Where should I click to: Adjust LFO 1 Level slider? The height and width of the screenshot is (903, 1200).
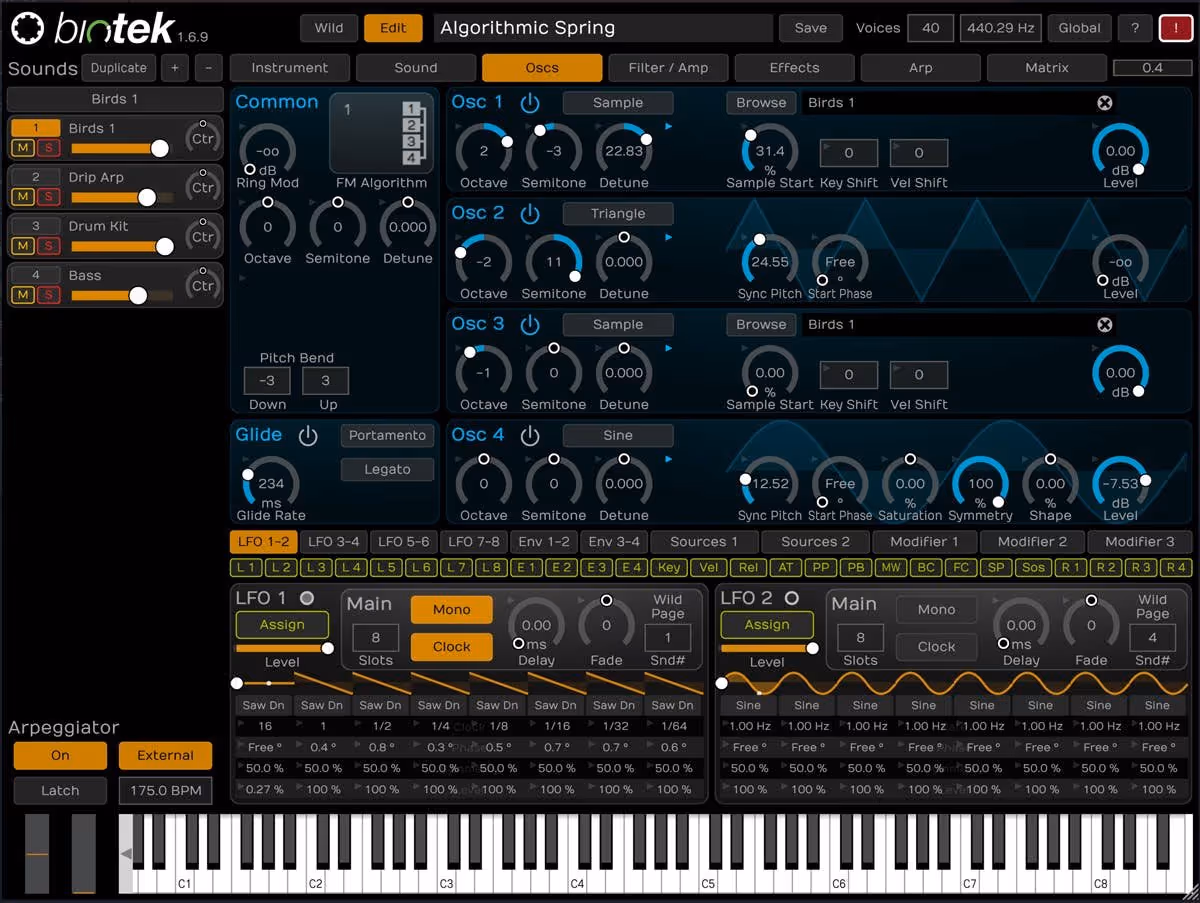click(282, 648)
